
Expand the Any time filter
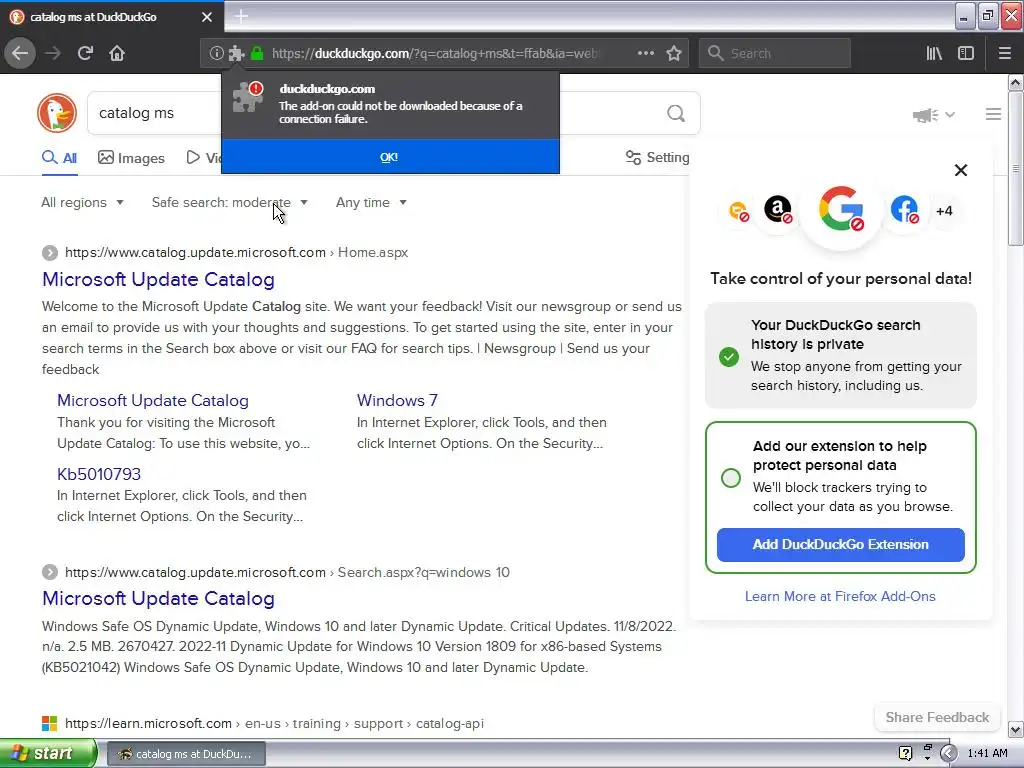372,202
